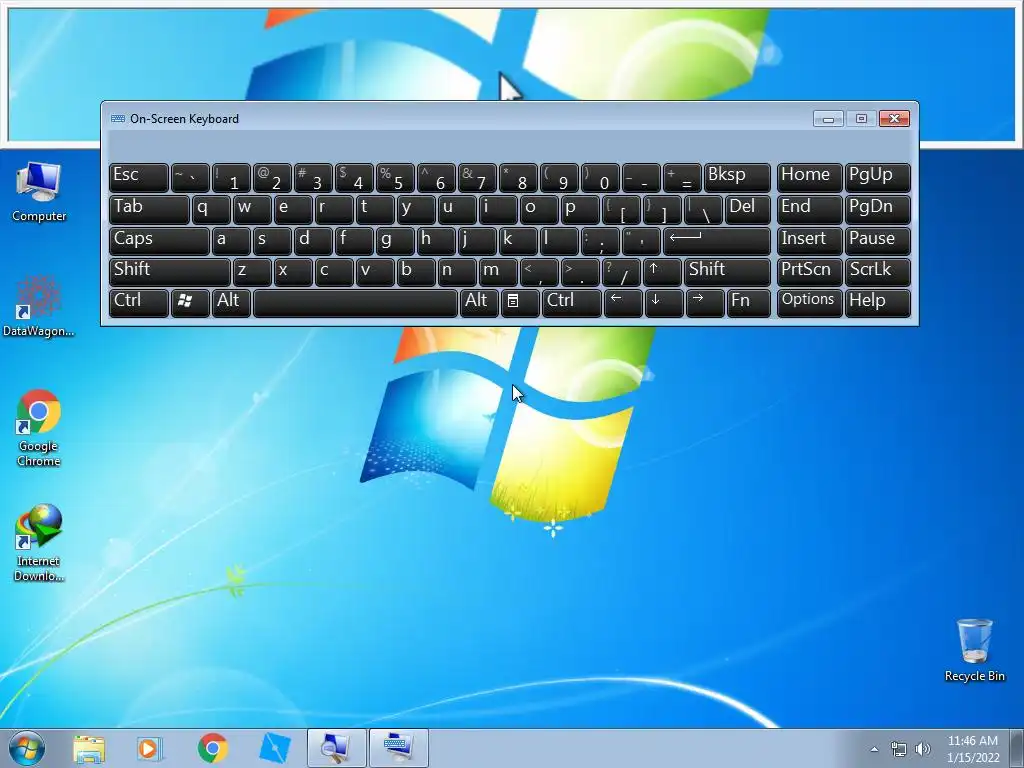Launch Windows Media Player from taskbar
This screenshot has height=768, width=1024.
[x=149, y=748]
